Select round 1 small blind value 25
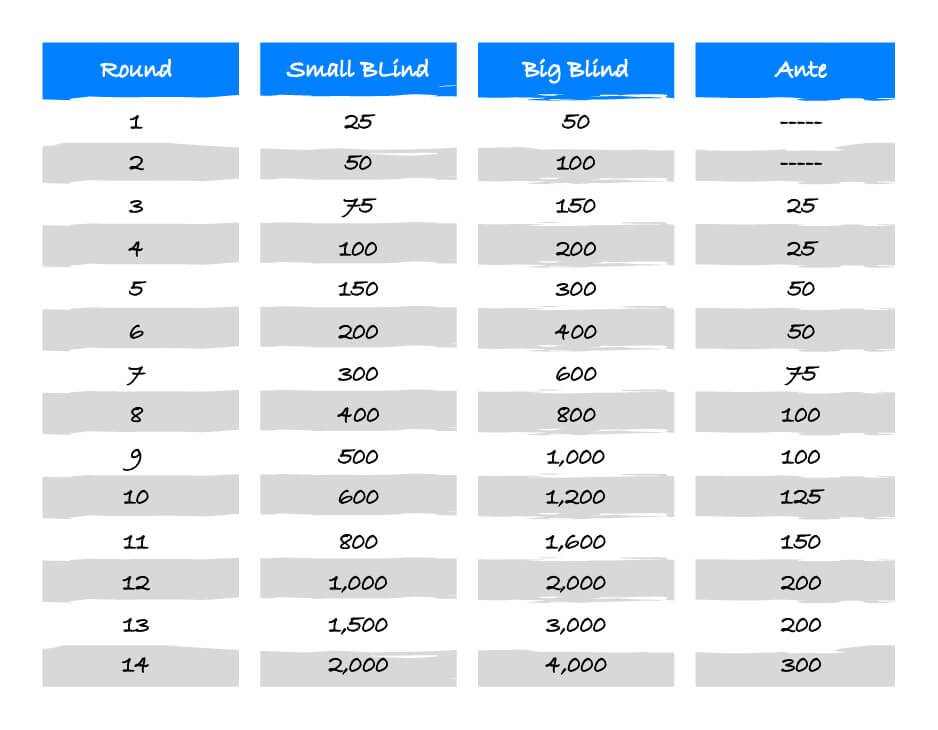 [x=358, y=122]
